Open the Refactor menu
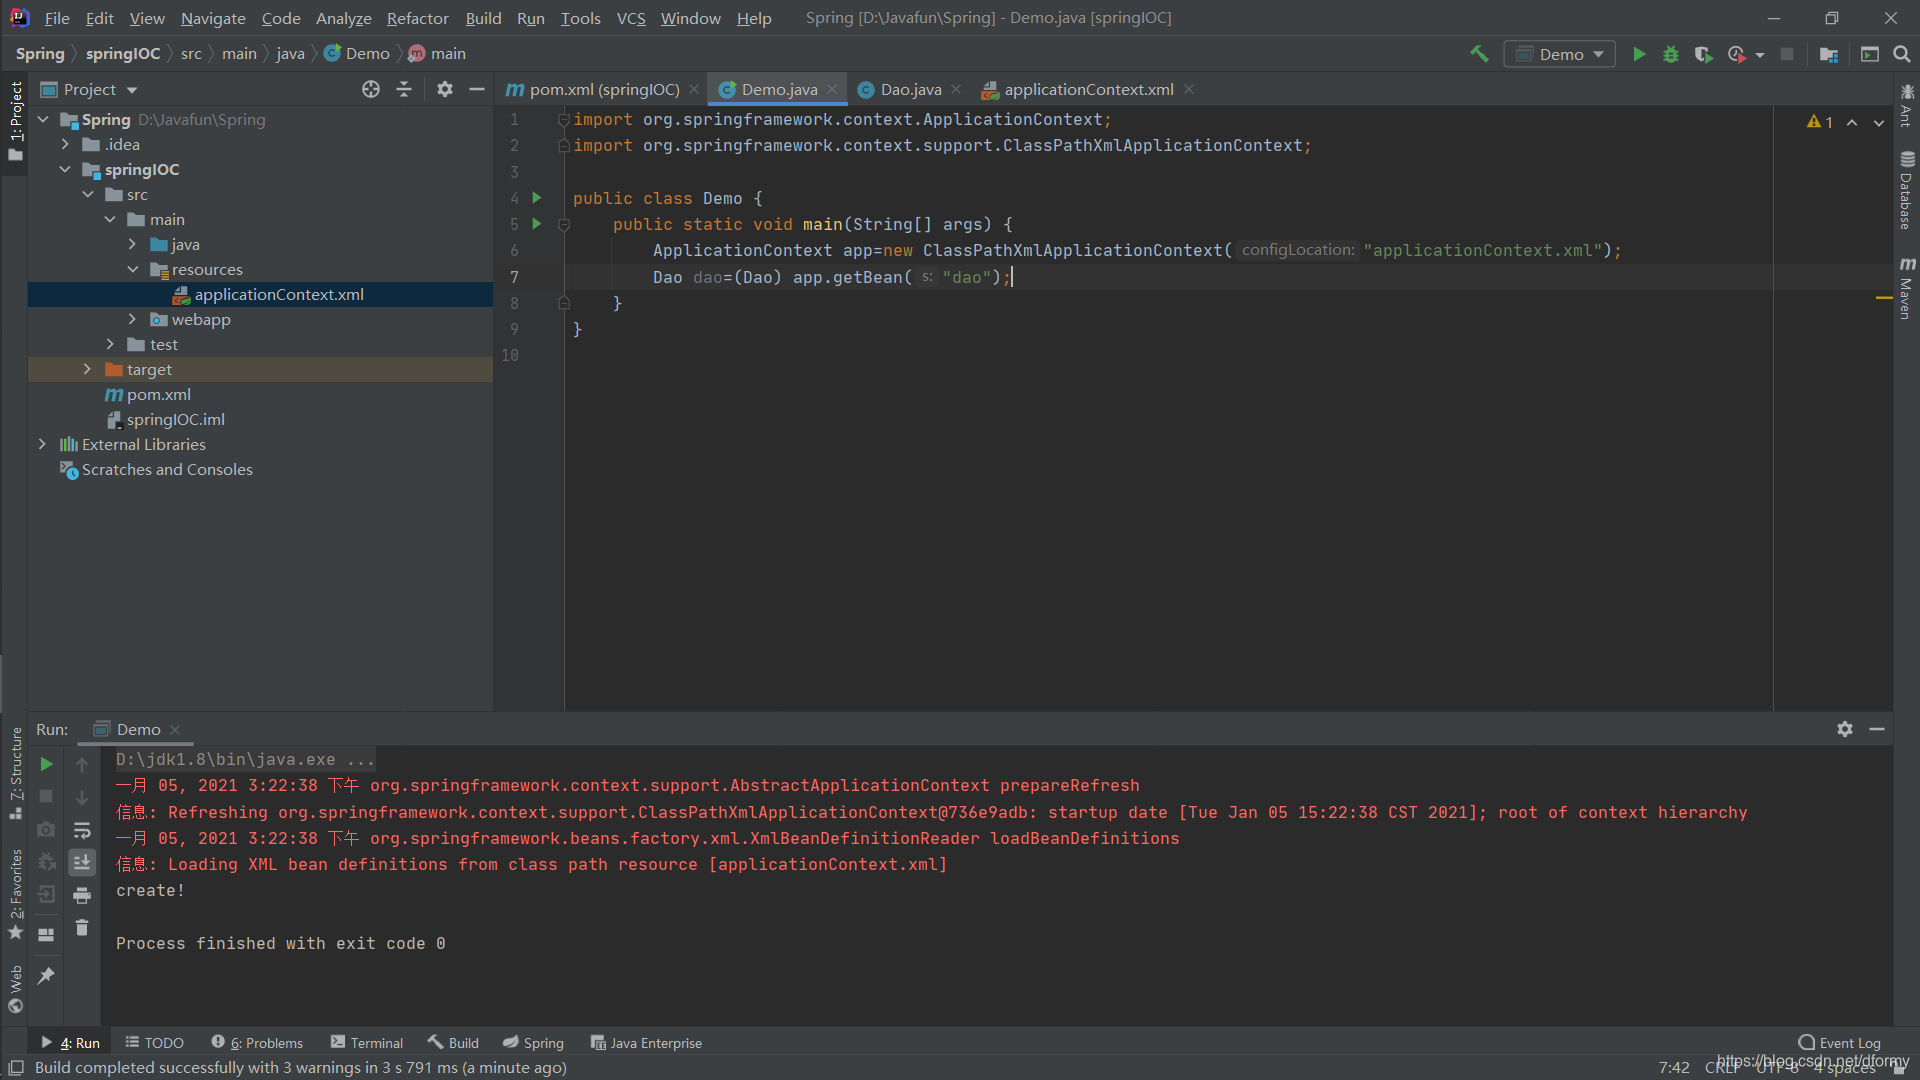The image size is (1920, 1080). (417, 18)
